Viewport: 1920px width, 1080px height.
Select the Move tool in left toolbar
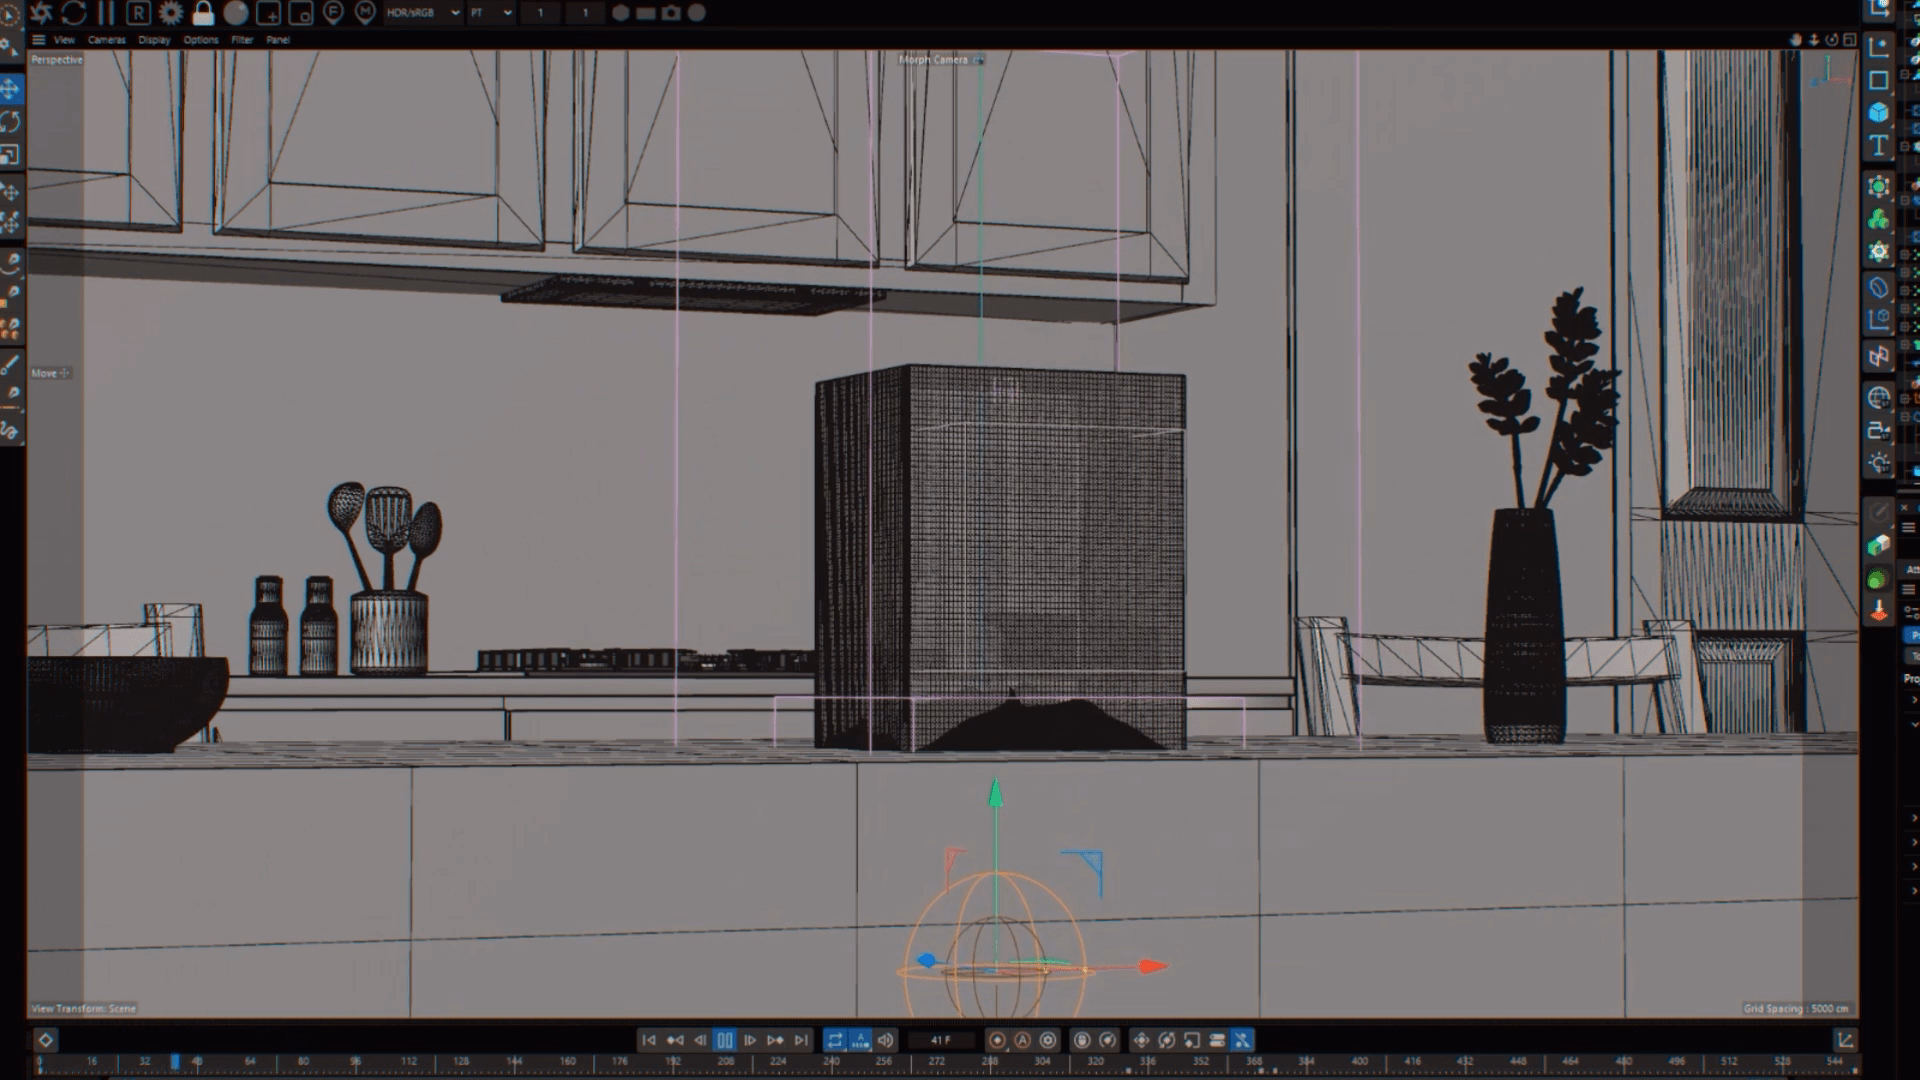tap(10, 89)
